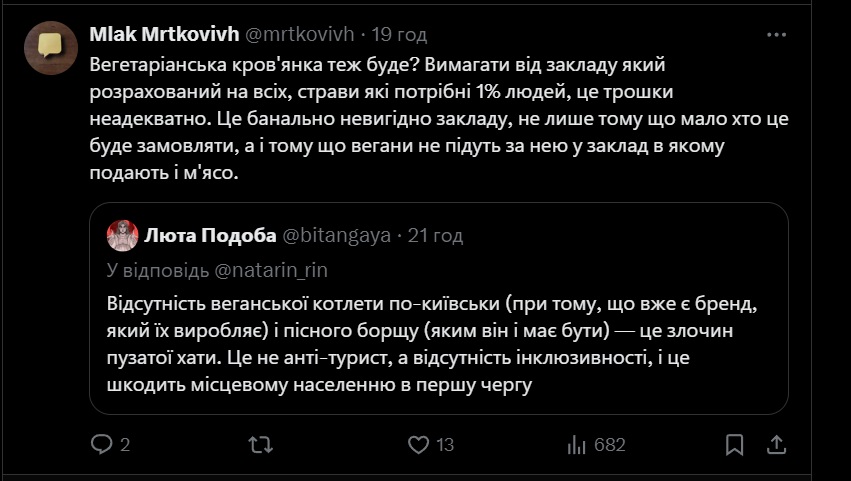Screen dimensions: 851x481
Task: Click the reply speech bubble icon
Action: (103, 444)
